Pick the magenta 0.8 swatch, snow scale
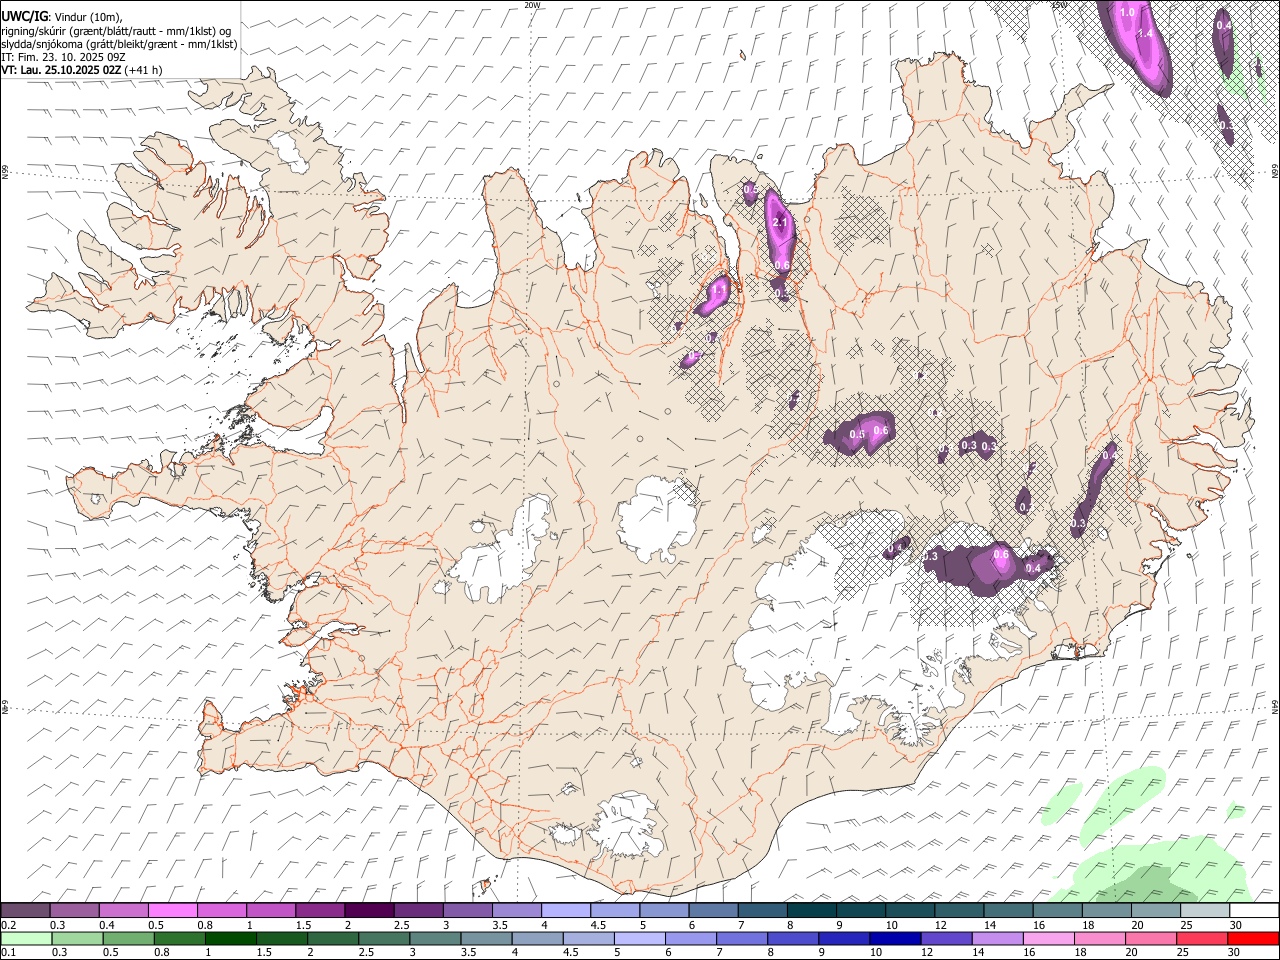This screenshot has width=1280, height=960. point(221,910)
